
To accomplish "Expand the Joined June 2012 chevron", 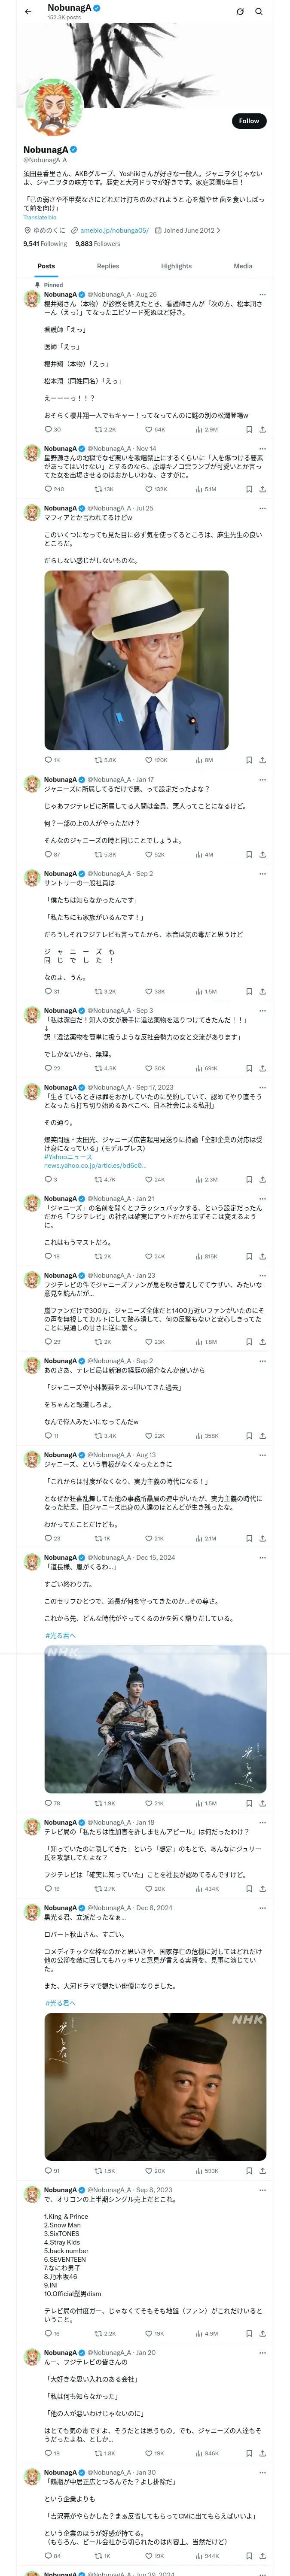I will [x=218, y=230].
